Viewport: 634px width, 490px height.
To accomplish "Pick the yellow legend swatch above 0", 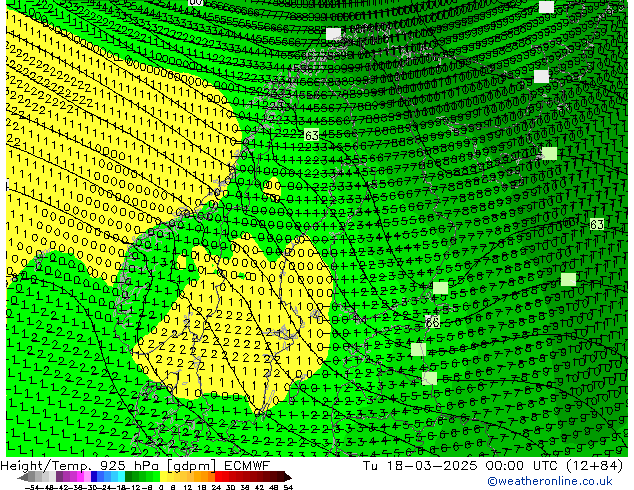I will [163, 477].
